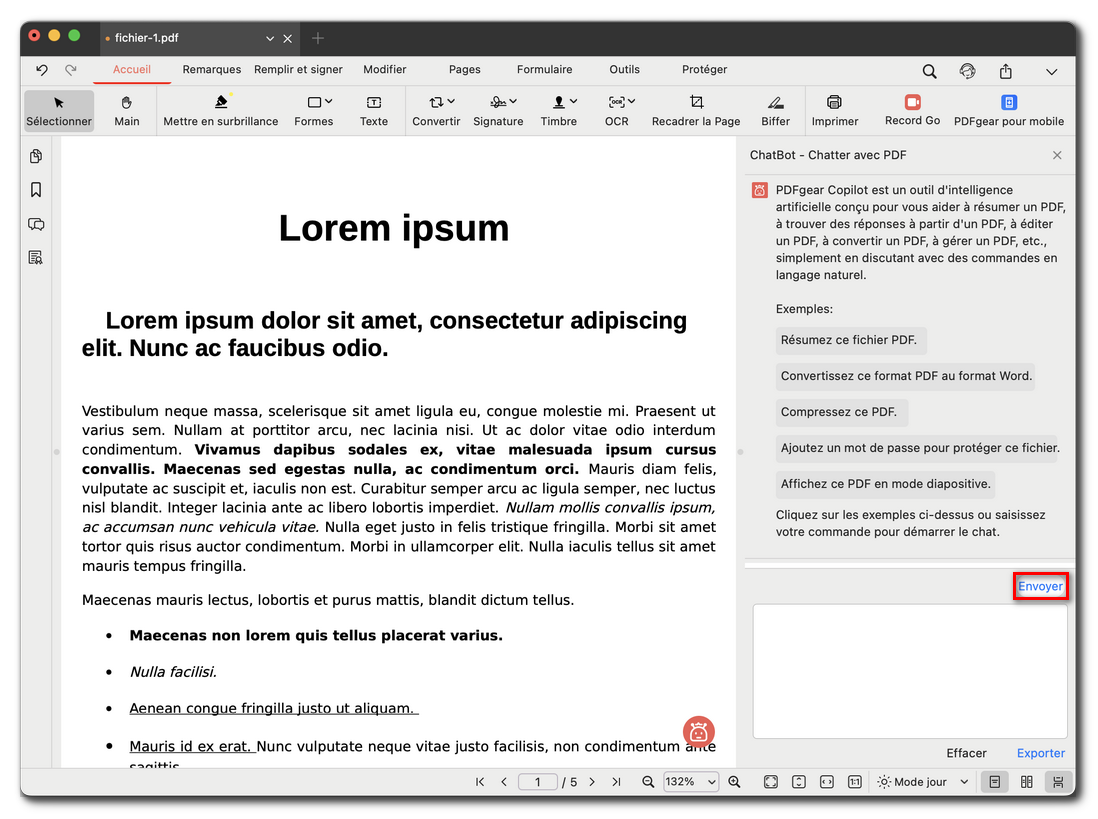
Task: Expand the Mode jour dropdown
Action: point(923,782)
